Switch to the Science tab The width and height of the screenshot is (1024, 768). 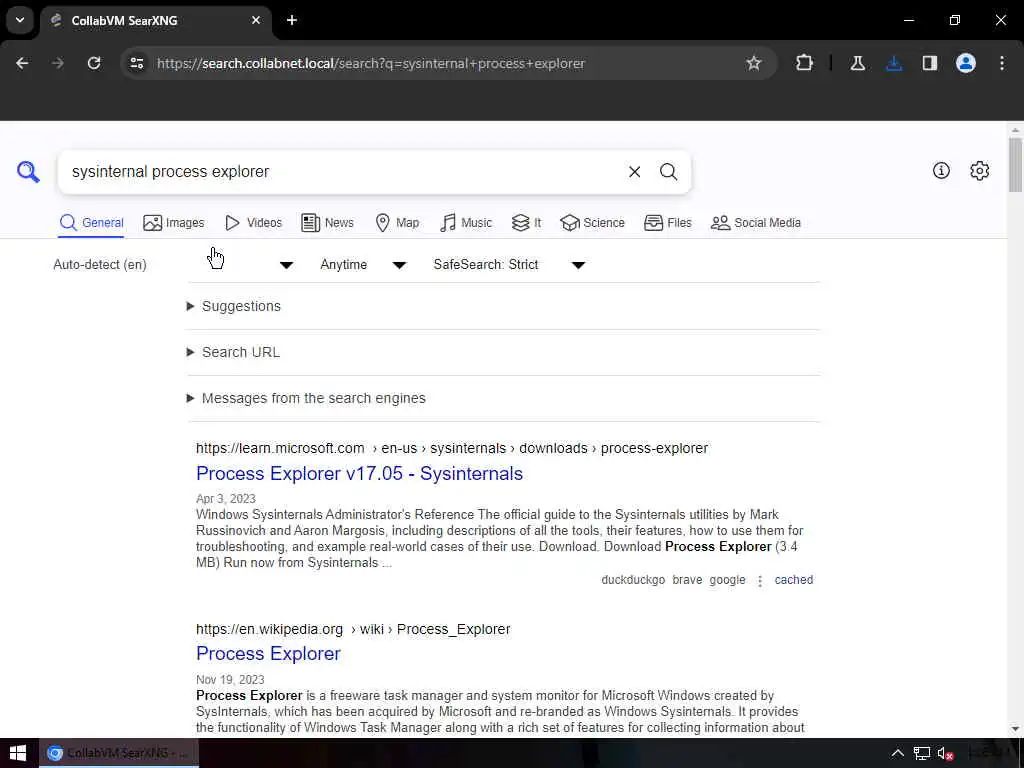pyautogui.click(x=592, y=223)
